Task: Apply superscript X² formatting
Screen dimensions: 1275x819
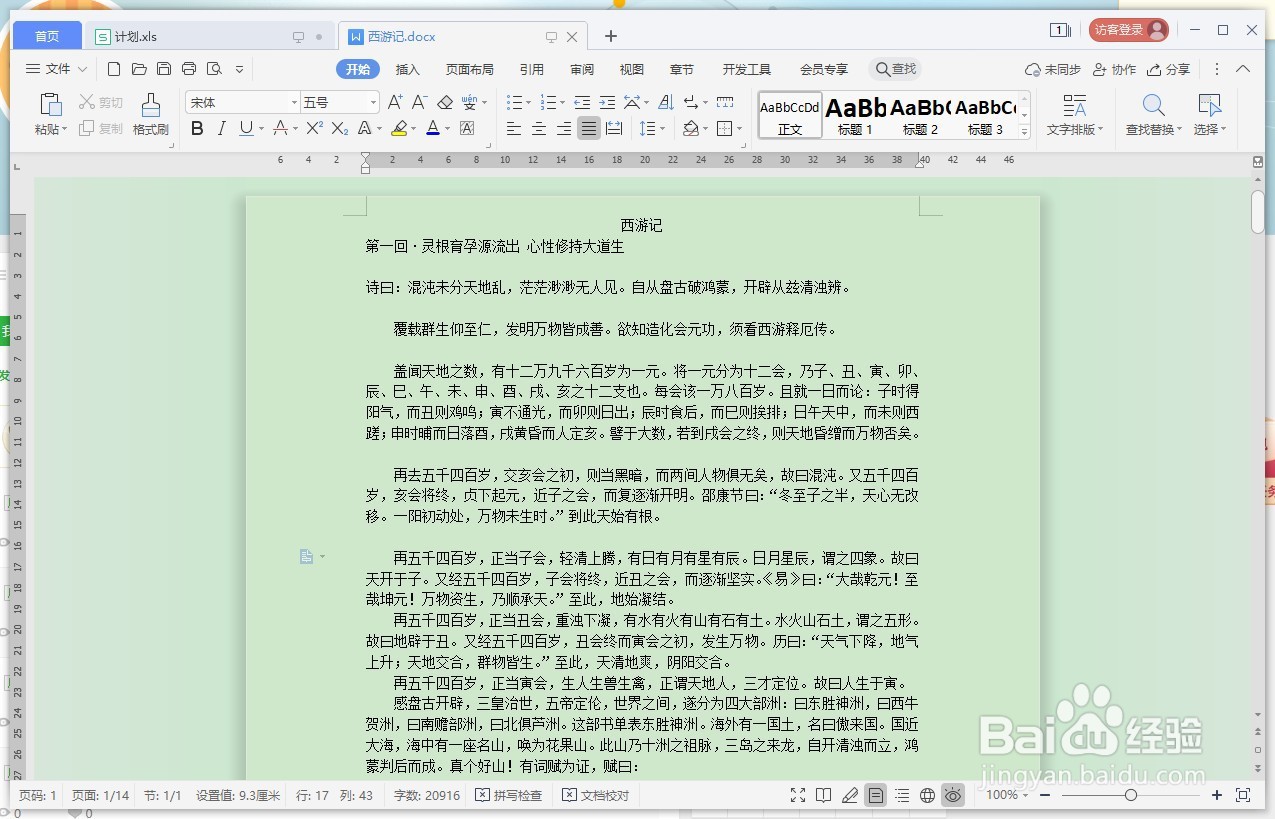Action: [x=314, y=128]
